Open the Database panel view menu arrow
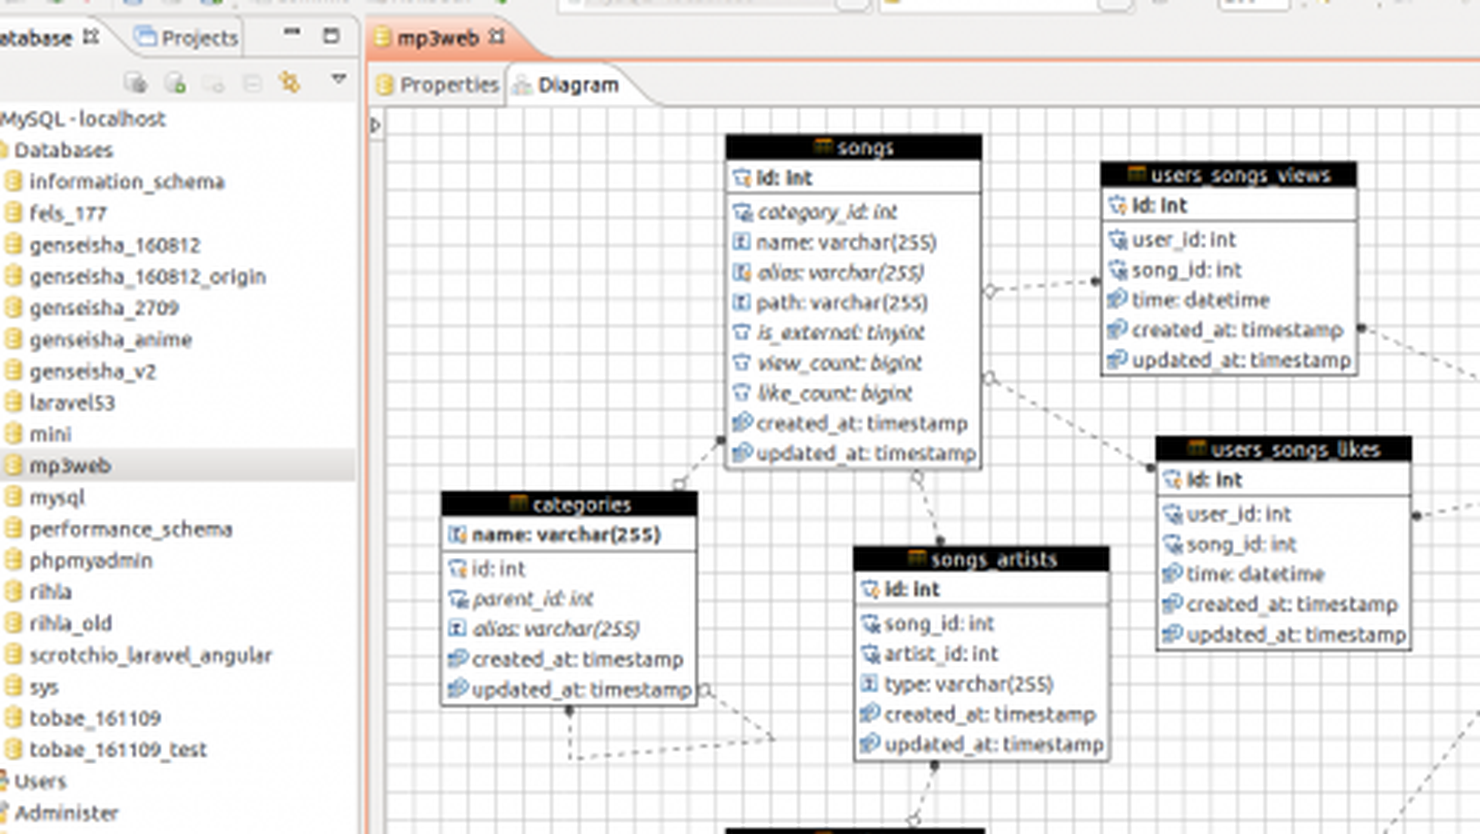 coord(339,79)
